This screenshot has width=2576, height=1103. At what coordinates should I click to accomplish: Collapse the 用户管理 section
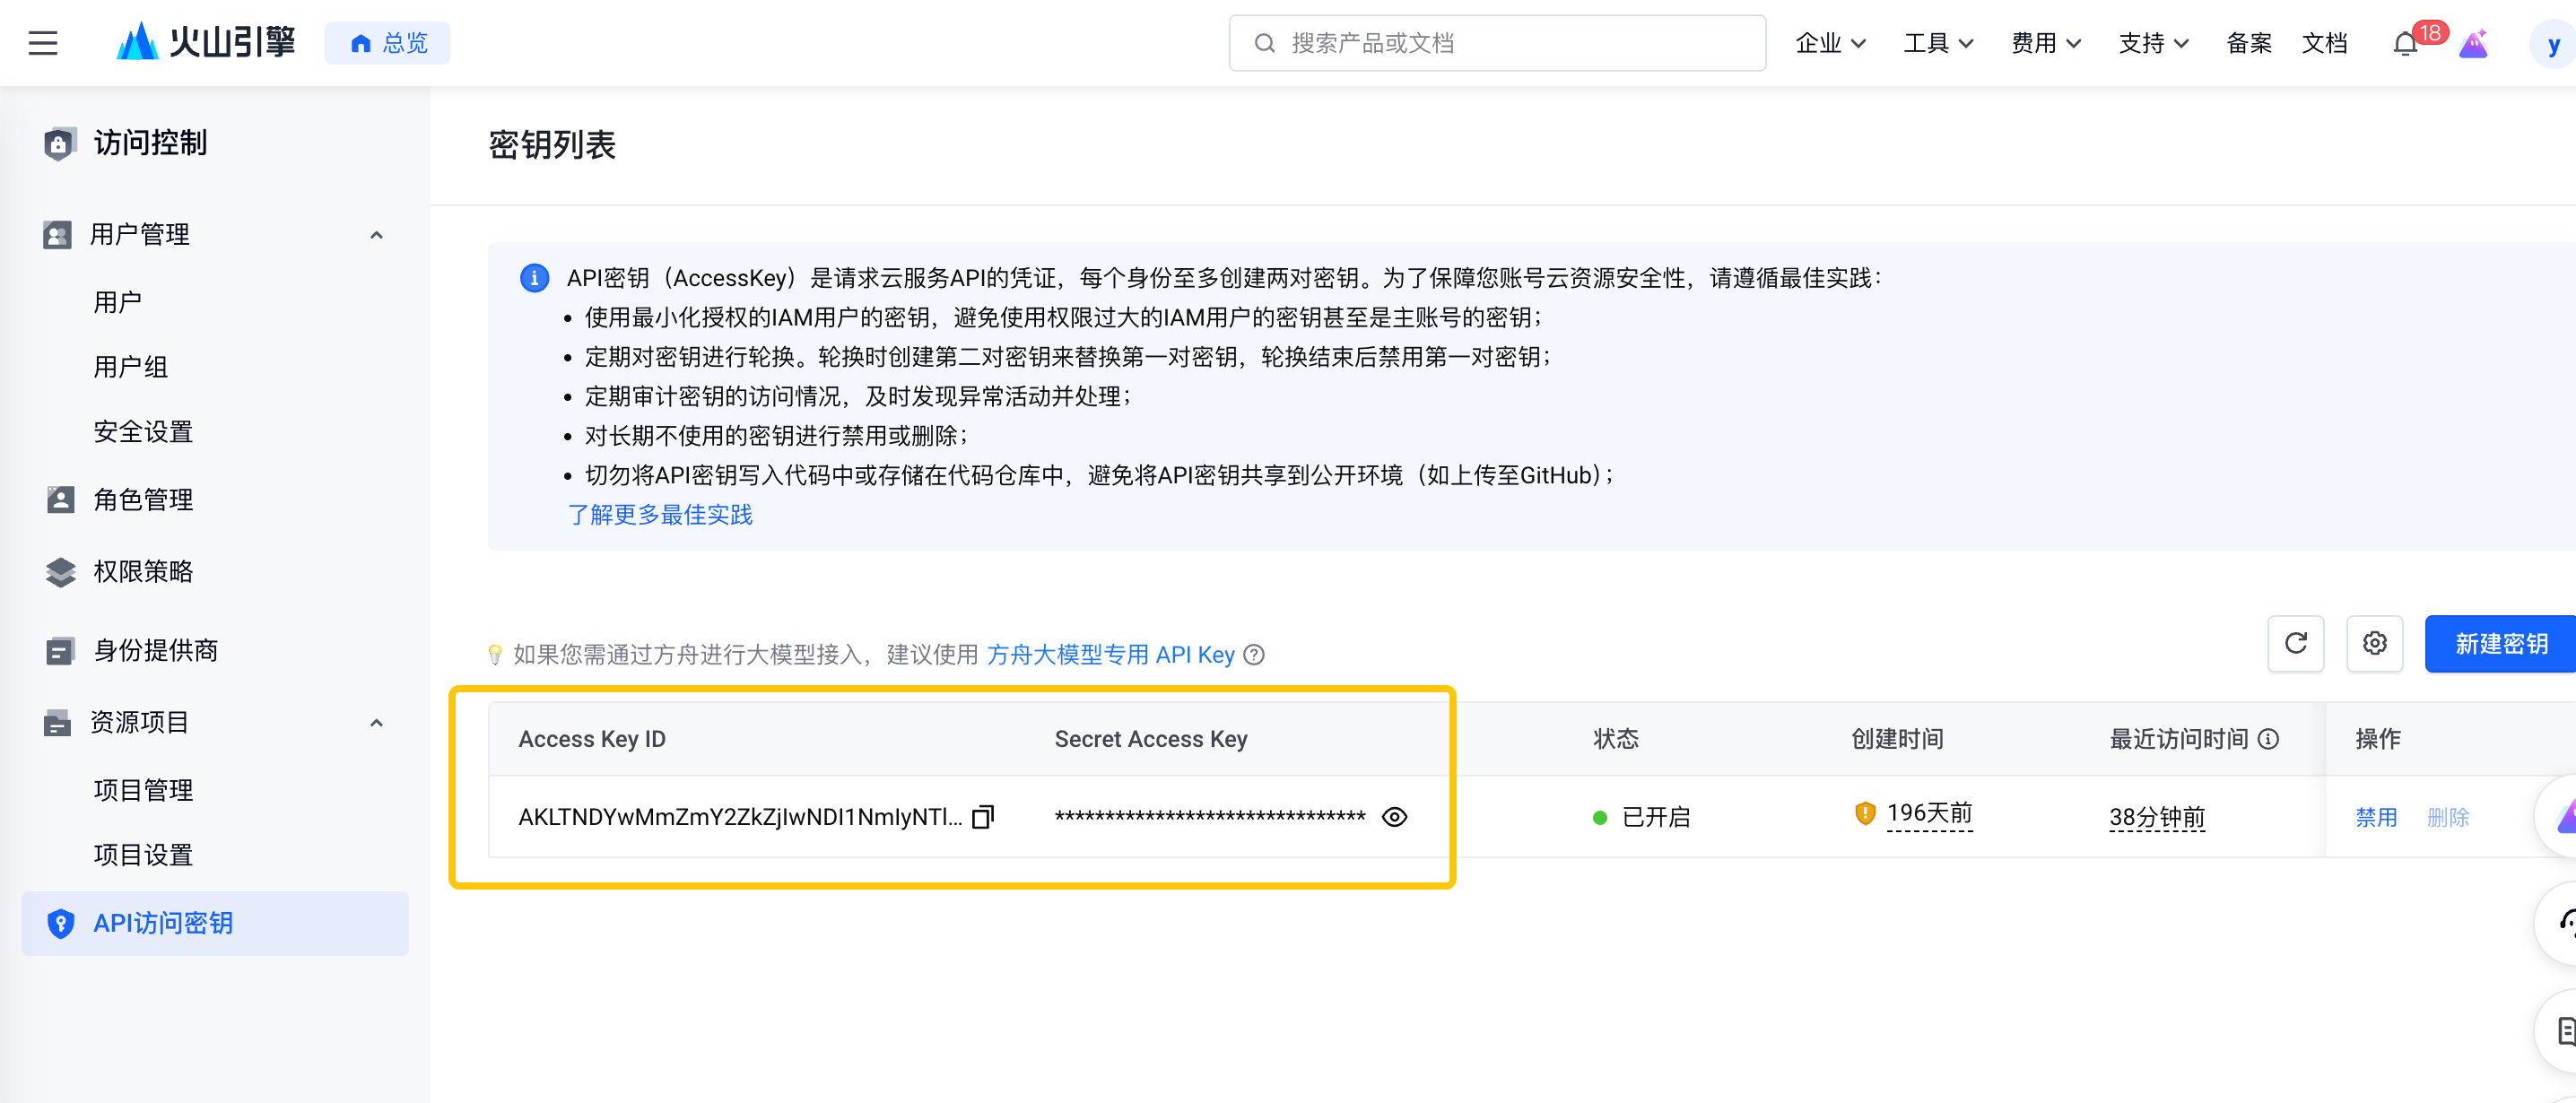[376, 235]
